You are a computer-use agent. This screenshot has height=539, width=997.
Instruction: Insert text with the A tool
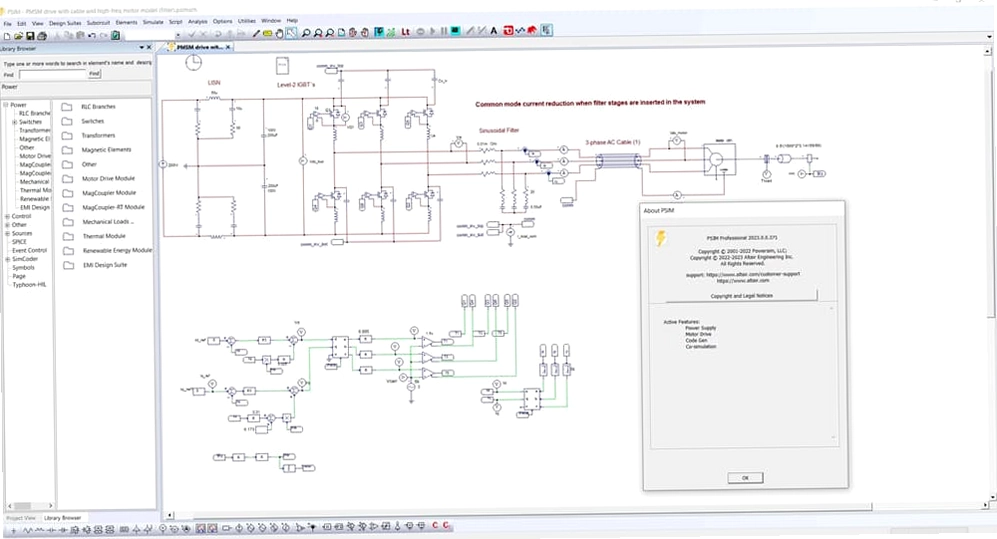click(x=493, y=31)
